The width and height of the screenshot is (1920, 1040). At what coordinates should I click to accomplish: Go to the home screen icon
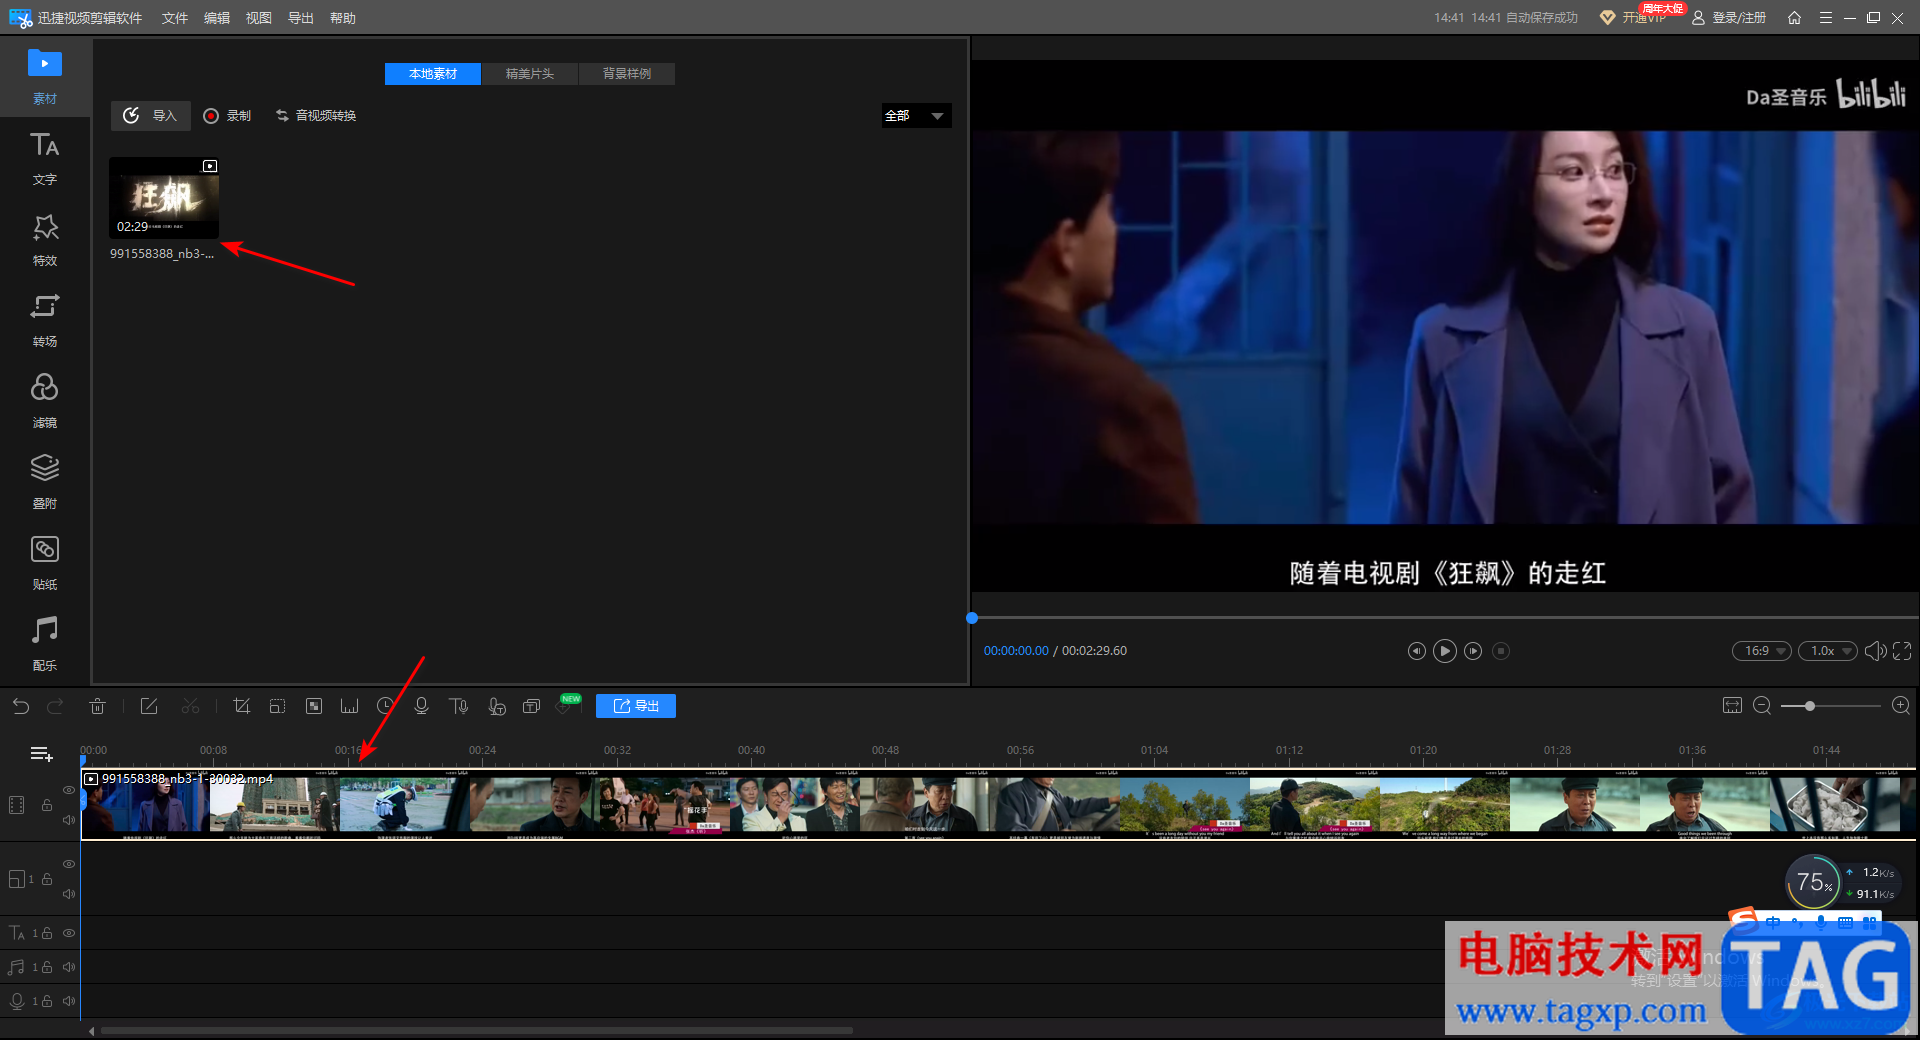click(1794, 18)
